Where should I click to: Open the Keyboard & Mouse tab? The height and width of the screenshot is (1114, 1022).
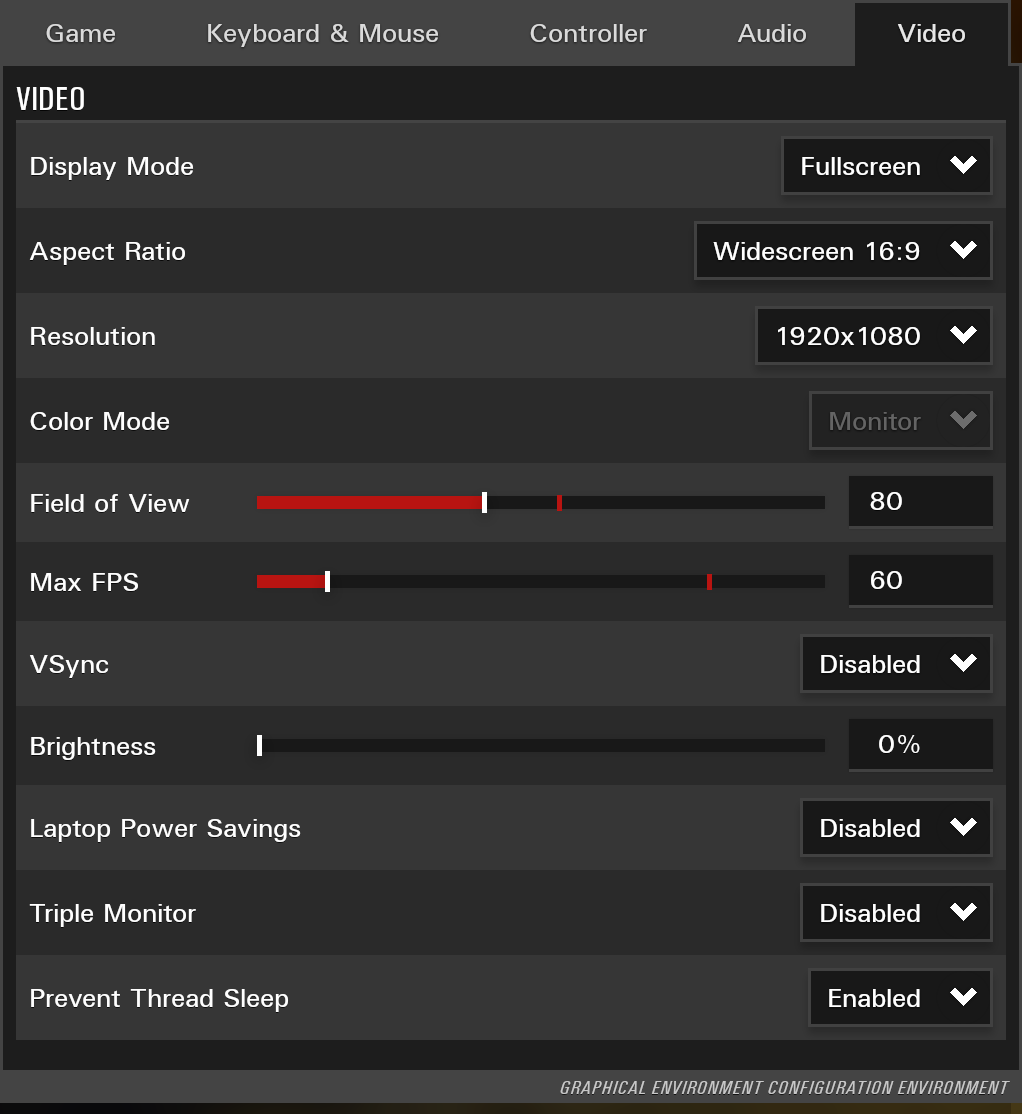tap(322, 34)
